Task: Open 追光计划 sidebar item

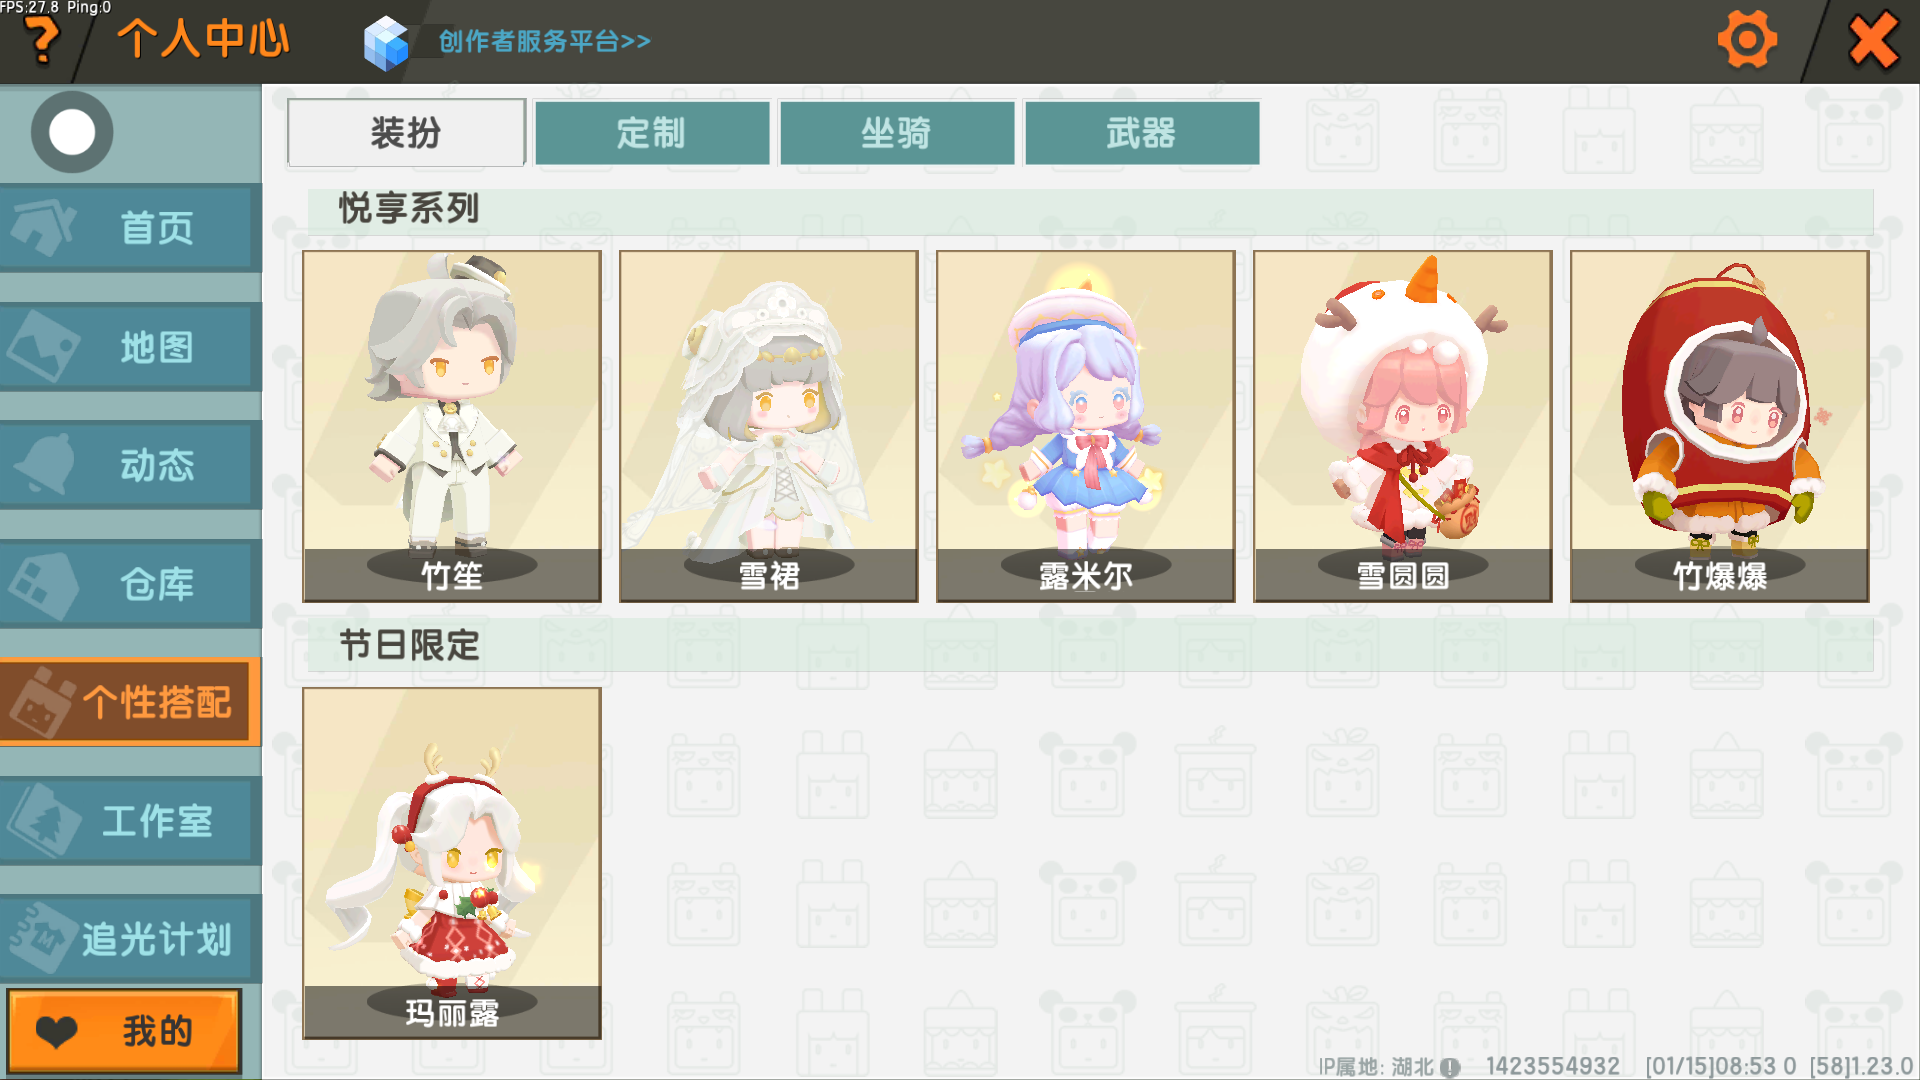Action: pyautogui.click(x=130, y=939)
